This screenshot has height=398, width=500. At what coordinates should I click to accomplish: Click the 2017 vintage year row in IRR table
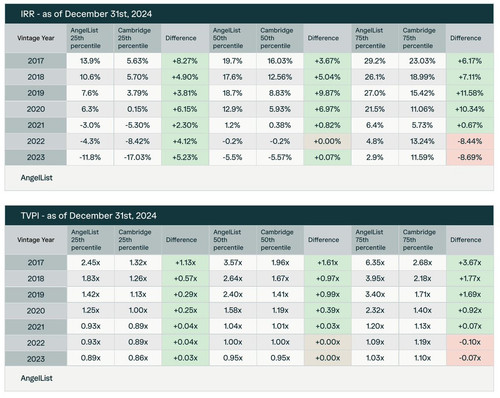point(249,61)
